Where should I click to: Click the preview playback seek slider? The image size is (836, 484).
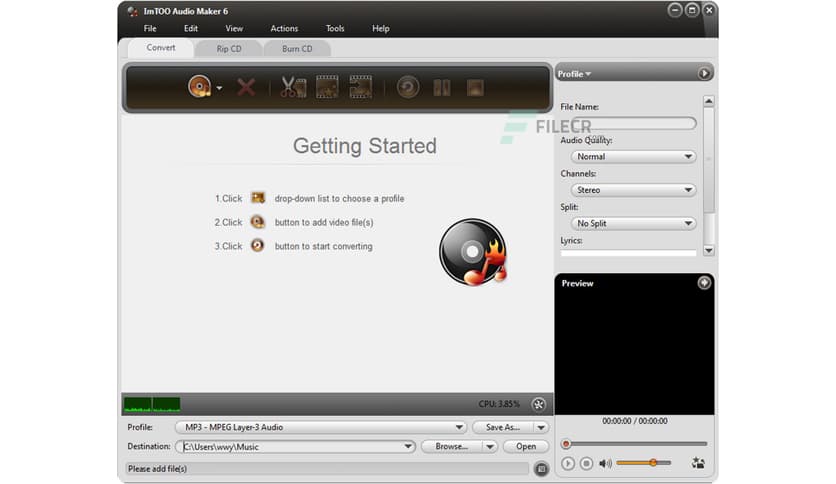[x=634, y=443]
